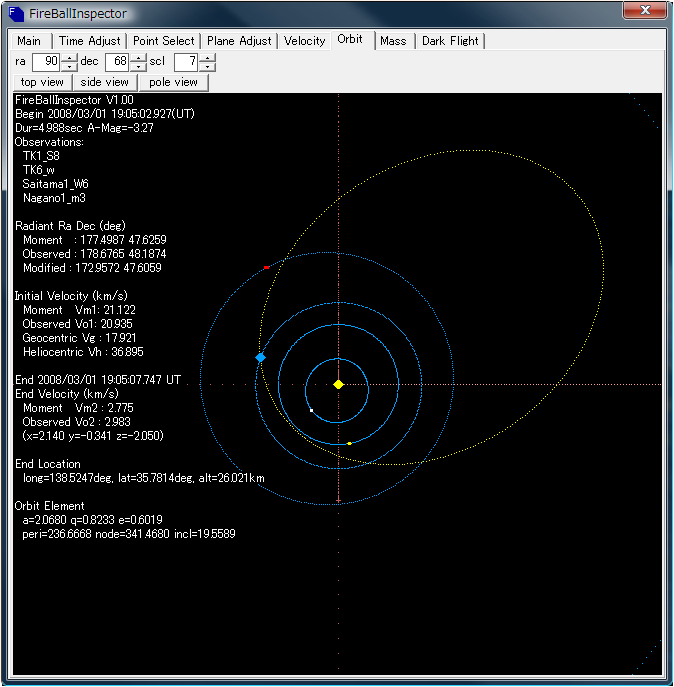The height and width of the screenshot is (687, 674).
Task: Switch to Plane Adjust tab
Action: pos(239,41)
